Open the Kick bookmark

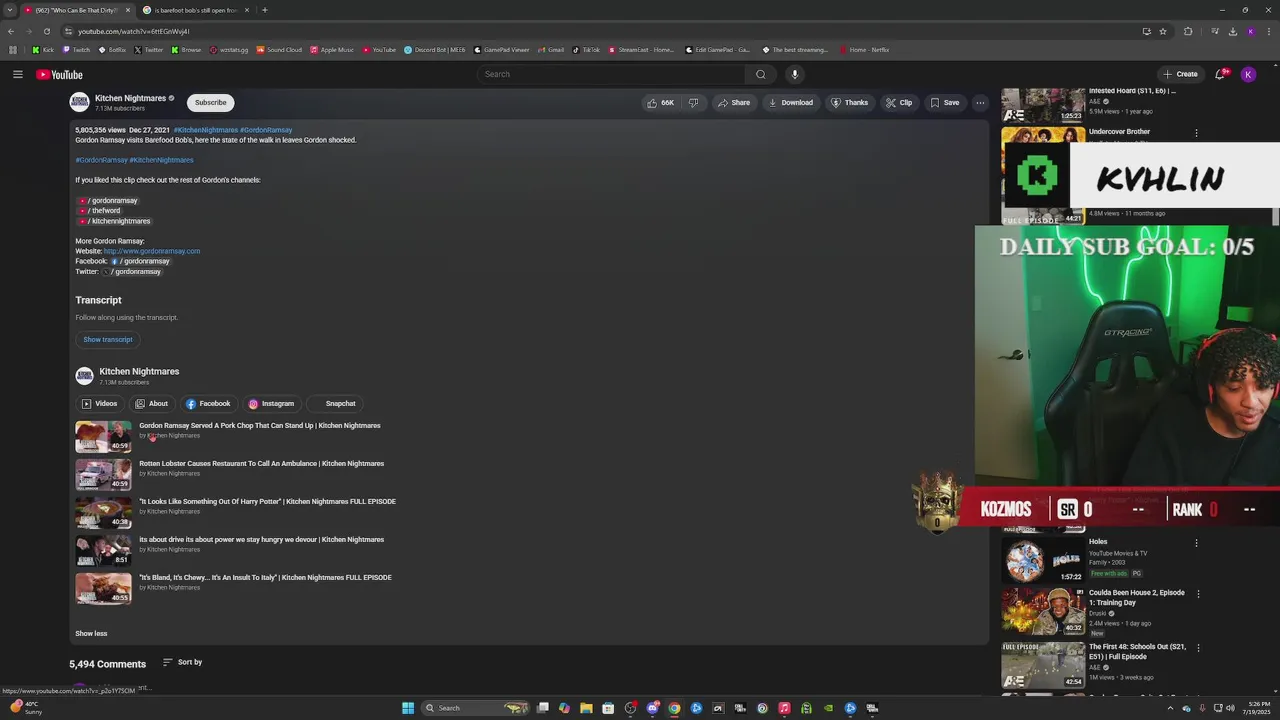click(42, 50)
